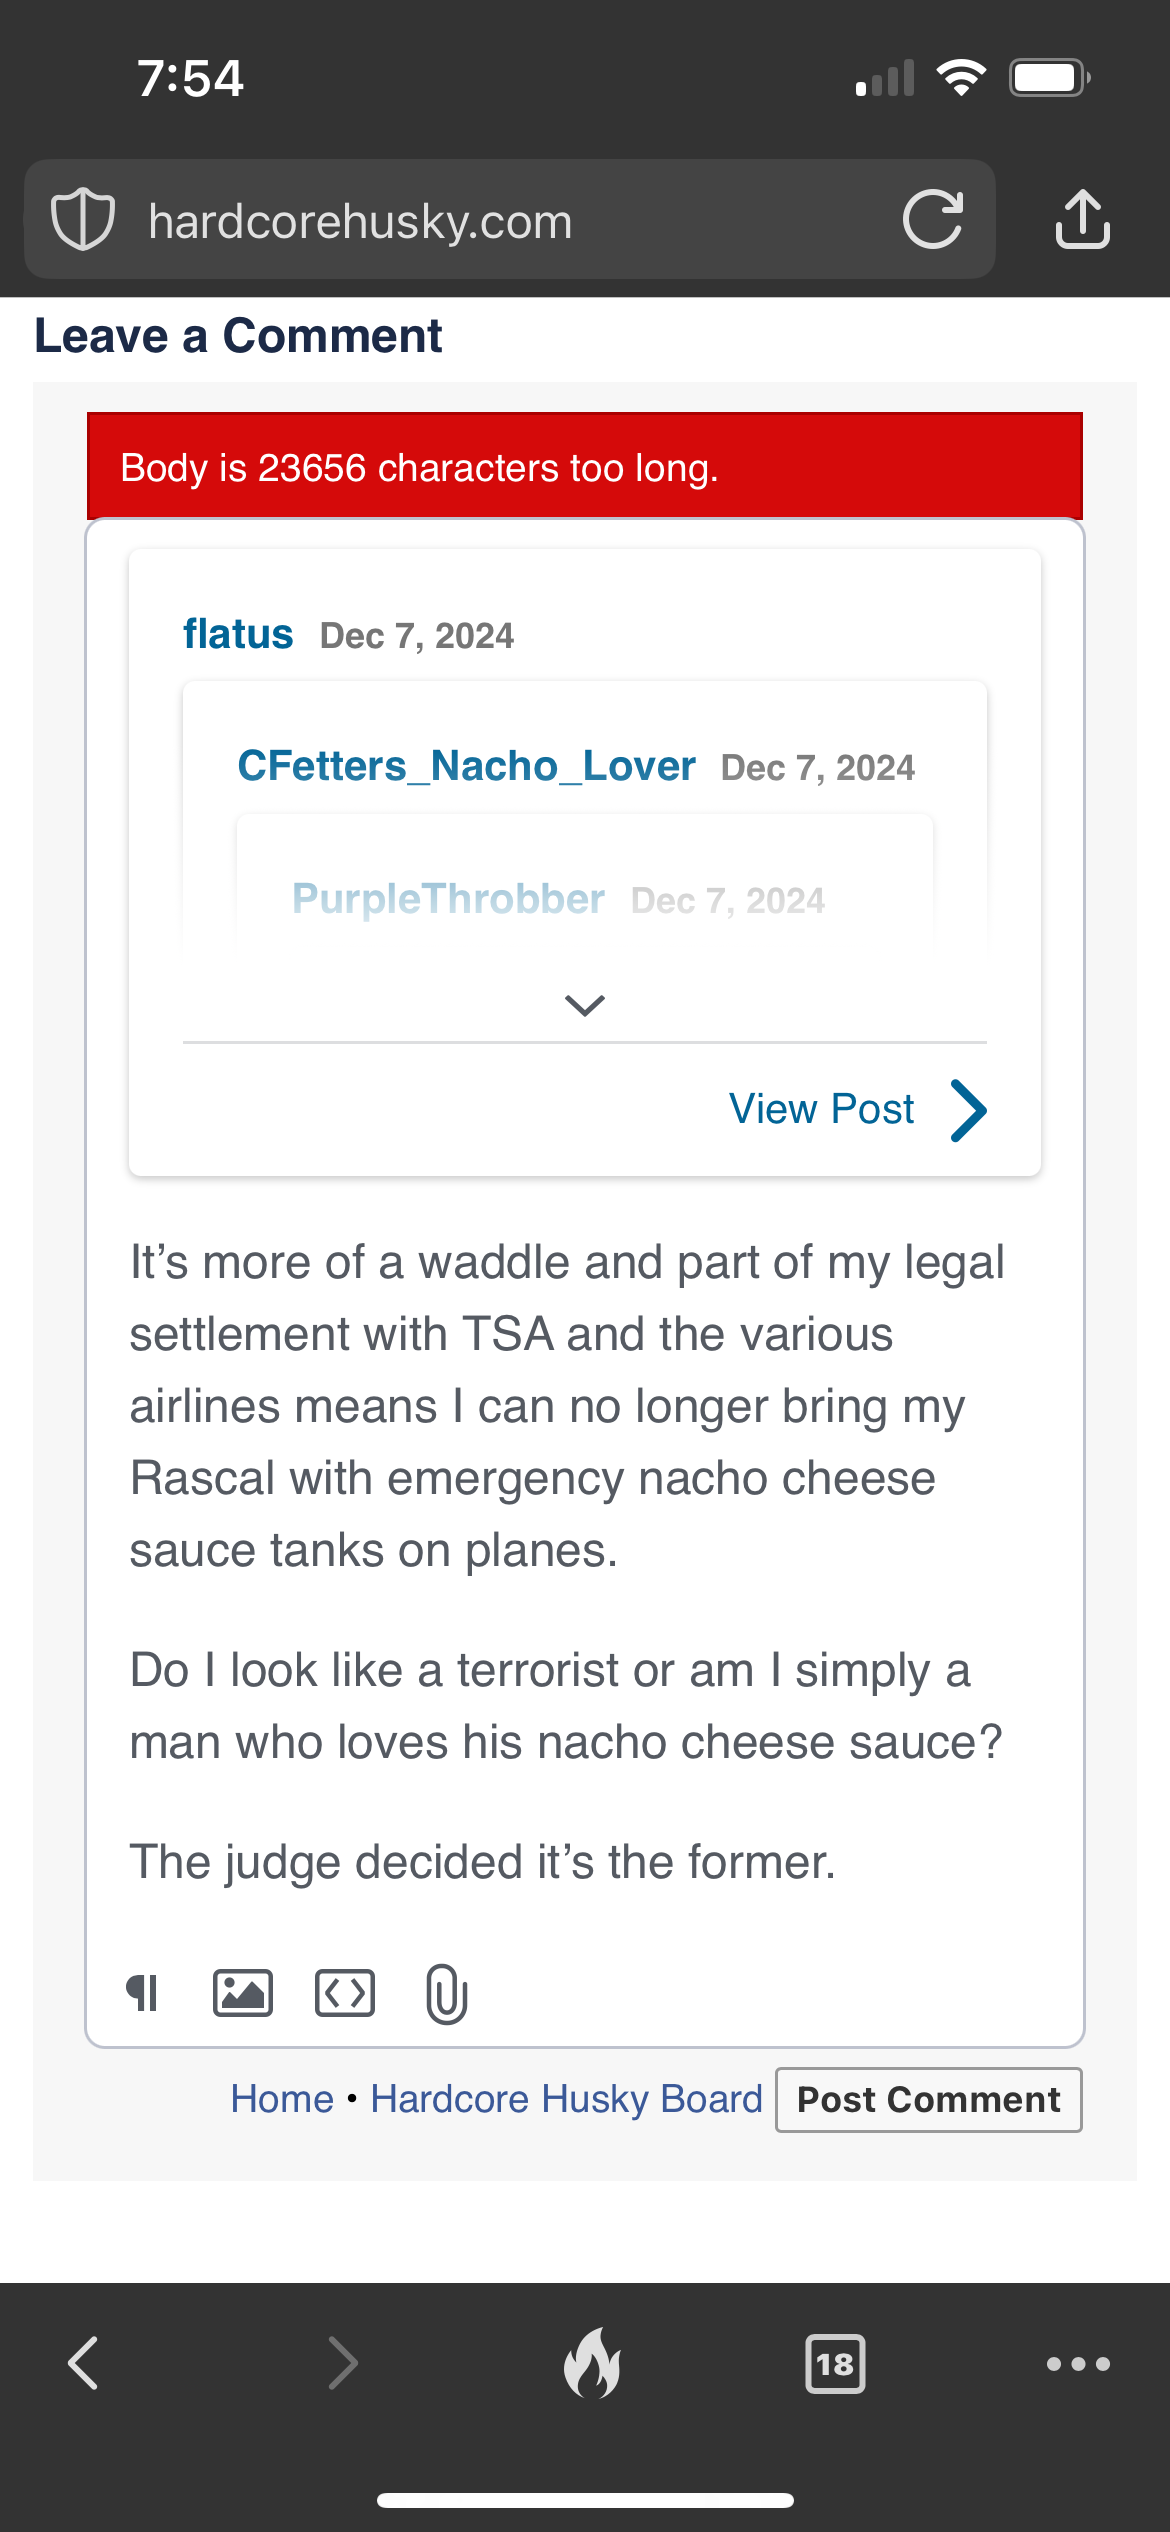Image resolution: width=1170 pixels, height=2532 pixels.
Task: Insert an image using the picture icon
Action: (243, 1994)
